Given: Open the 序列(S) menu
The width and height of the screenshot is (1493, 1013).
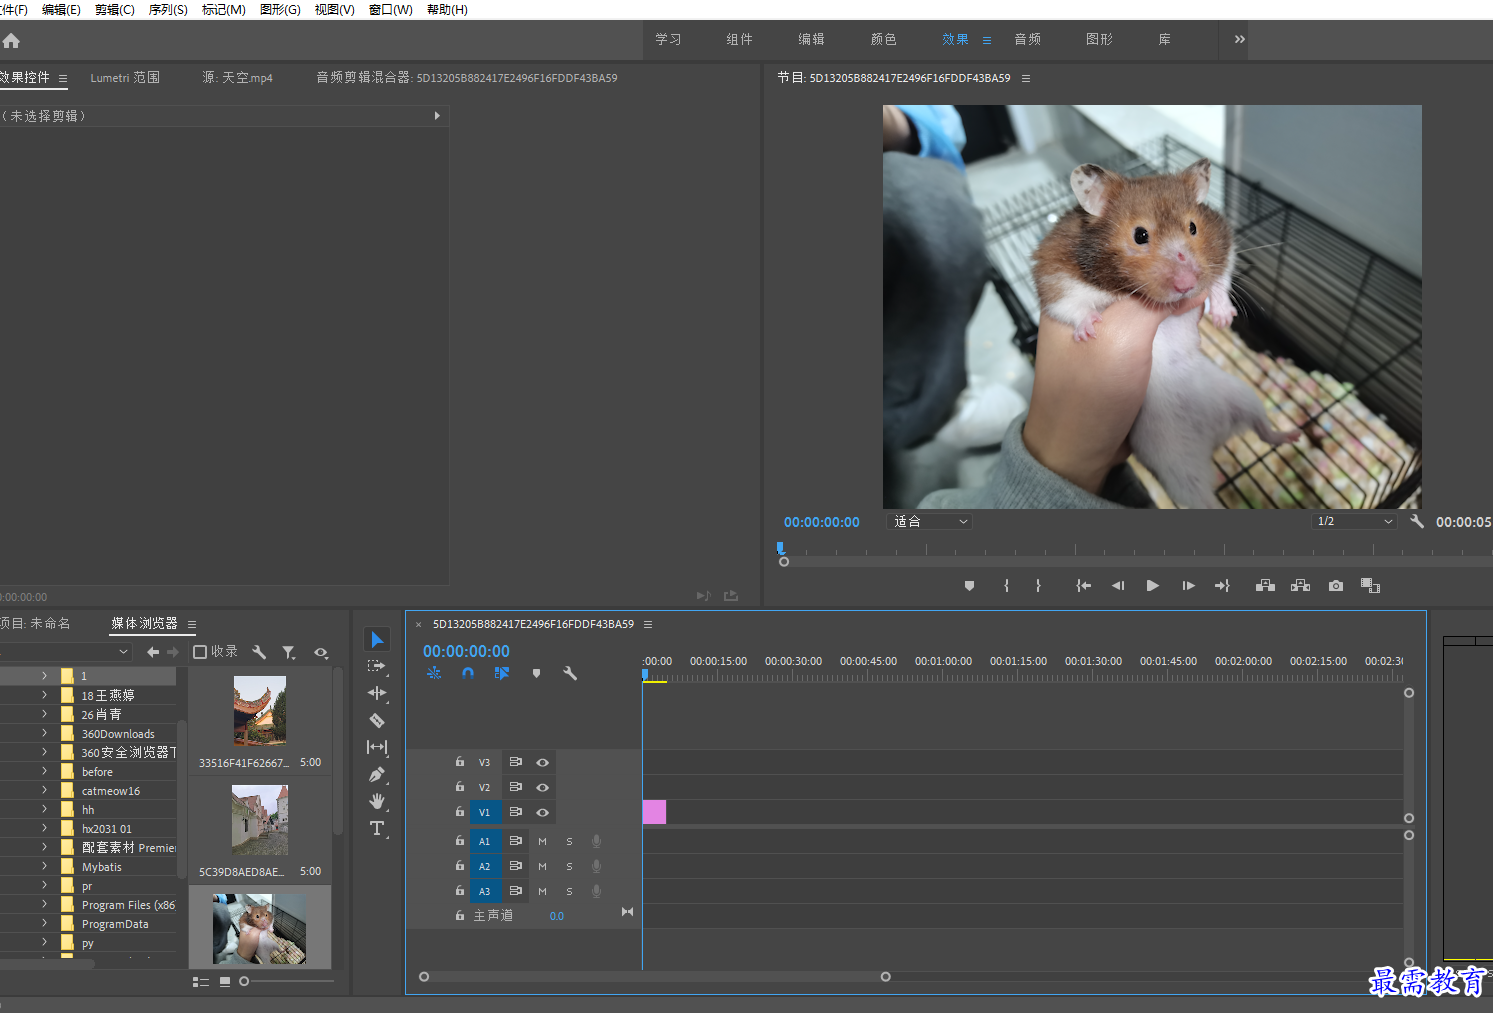Looking at the screenshot, I should [x=168, y=9].
